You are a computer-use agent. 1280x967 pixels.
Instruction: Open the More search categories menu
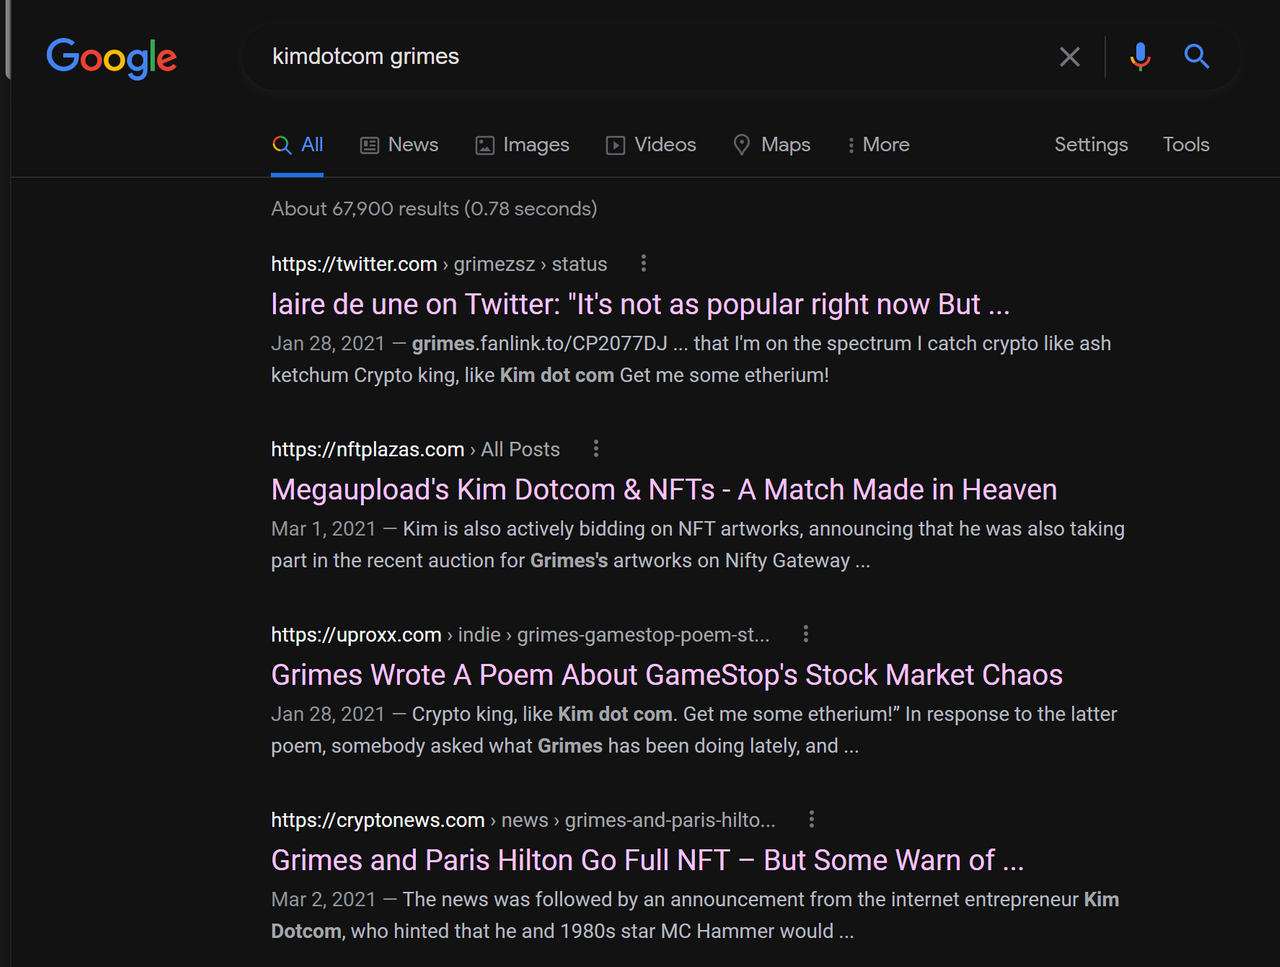[878, 145]
